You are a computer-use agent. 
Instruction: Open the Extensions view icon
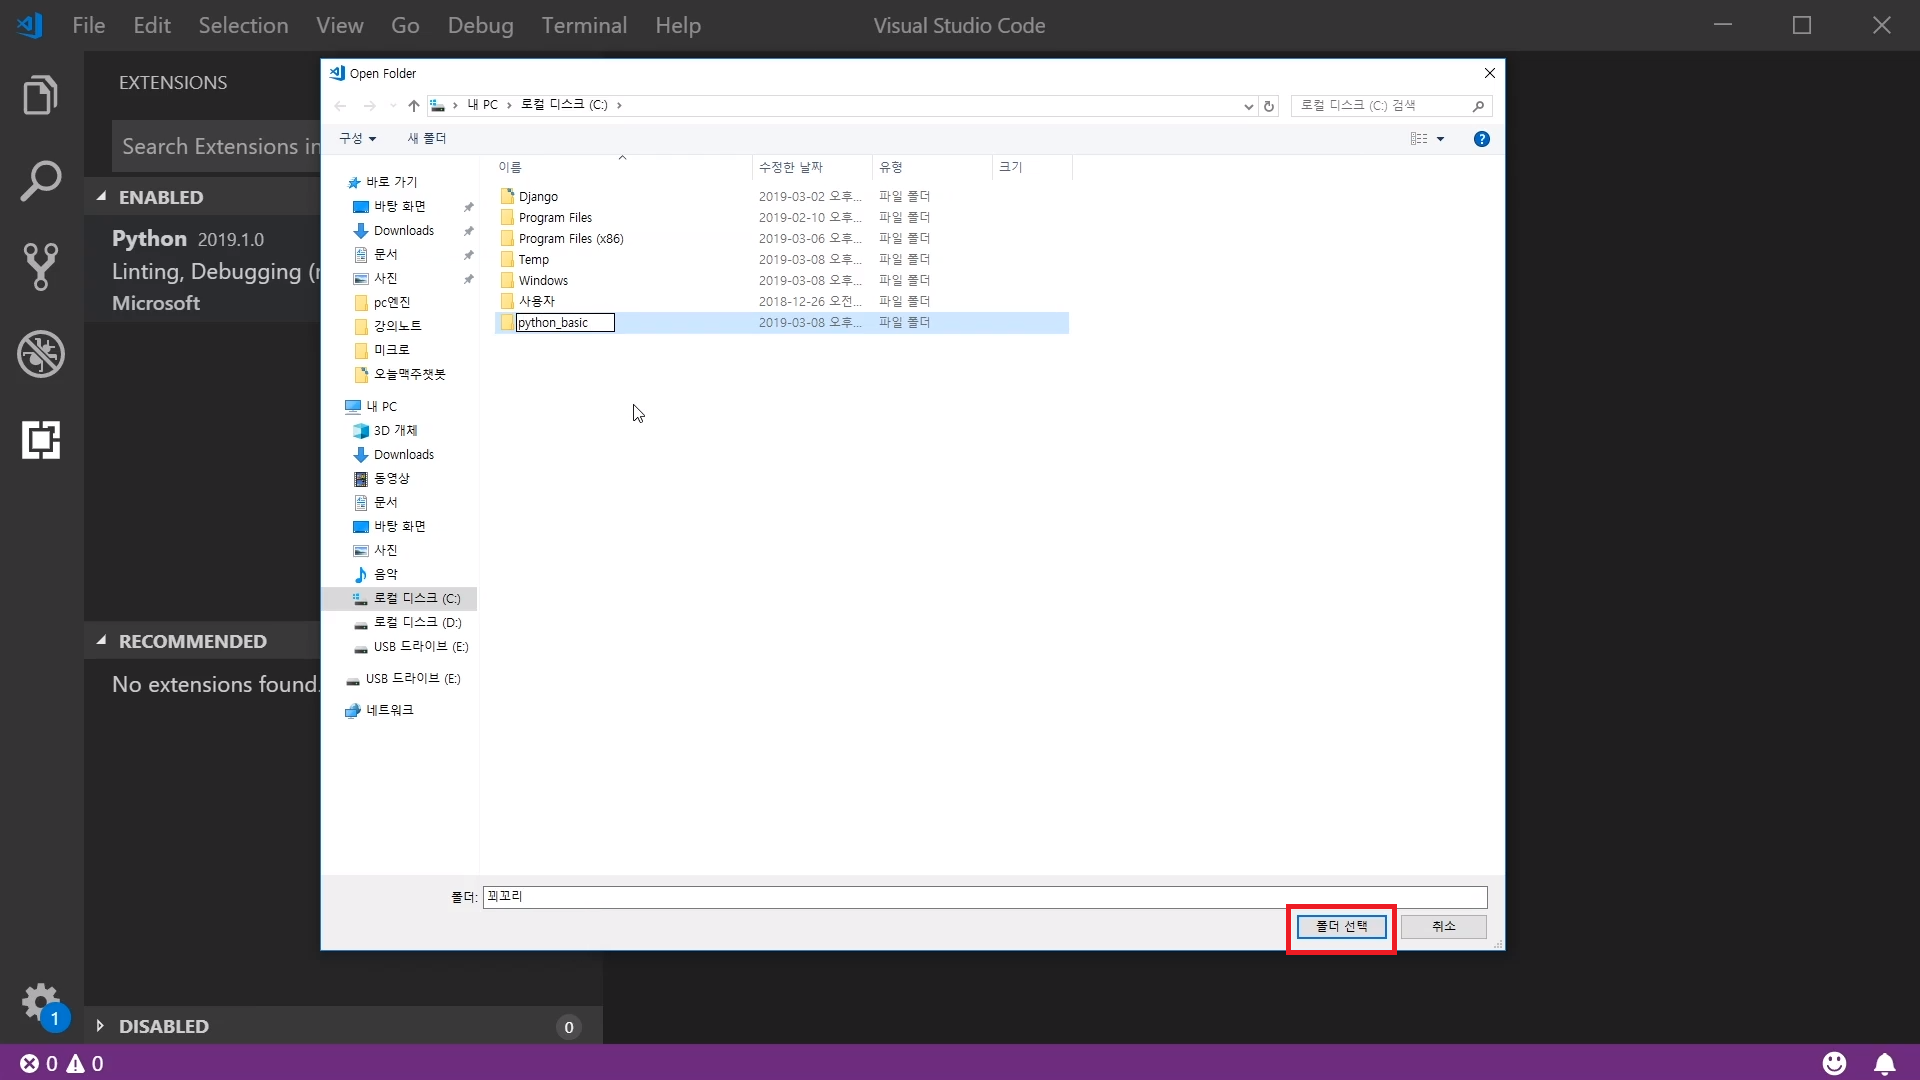tap(41, 440)
